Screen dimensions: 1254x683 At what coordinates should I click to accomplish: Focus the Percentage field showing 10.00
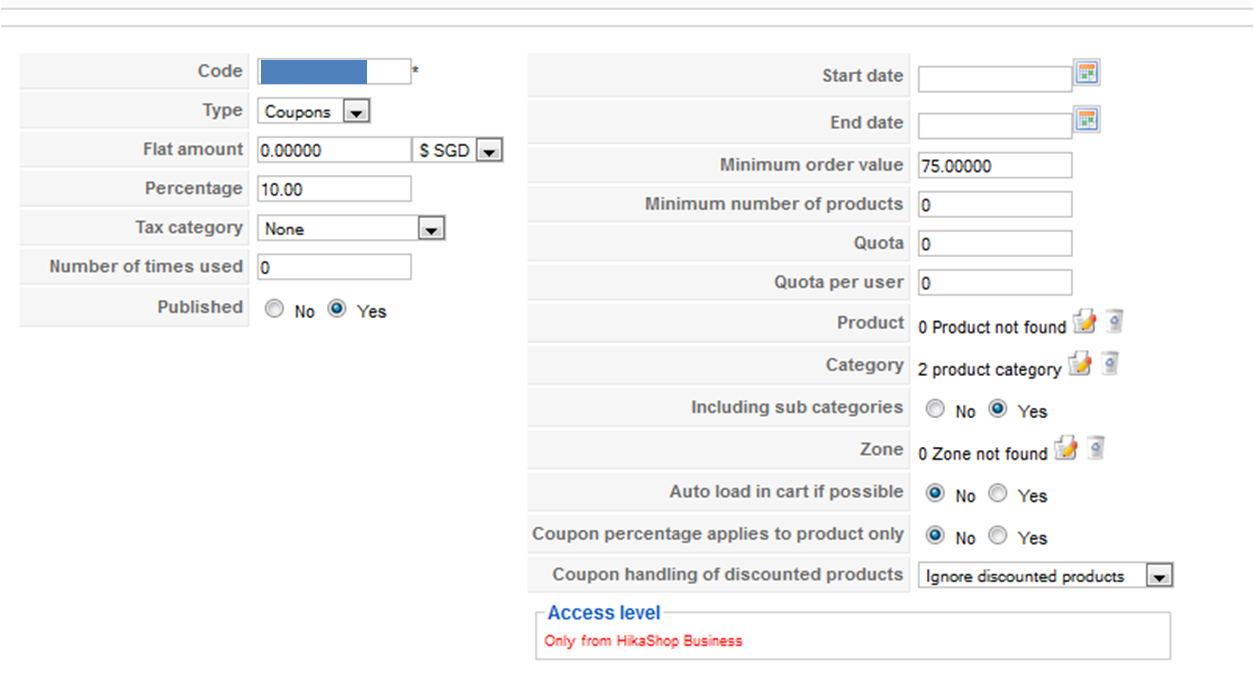point(335,189)
